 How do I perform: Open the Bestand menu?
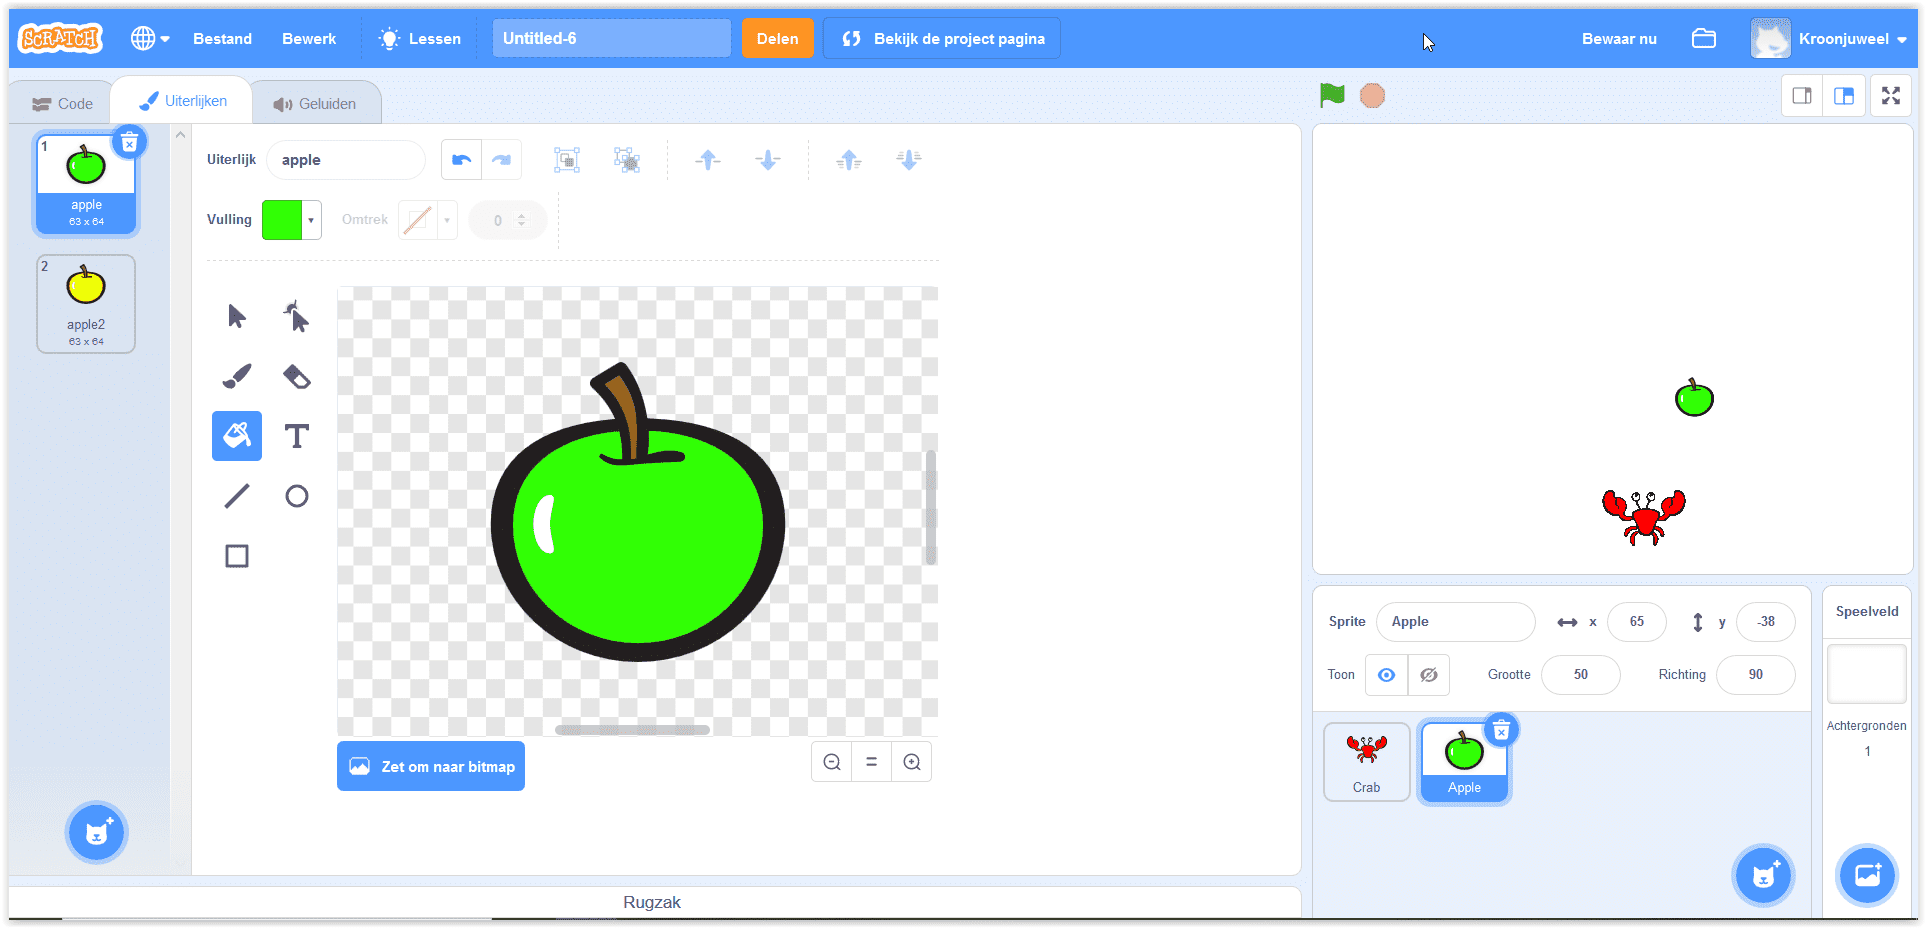click(x=222, y=39)
